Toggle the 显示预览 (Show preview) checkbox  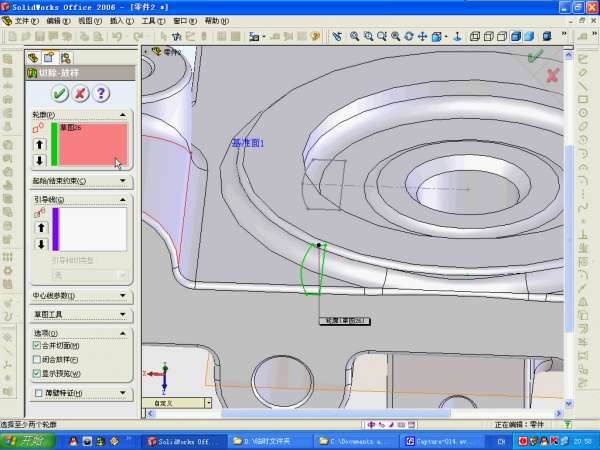click(x=37, y=373)
